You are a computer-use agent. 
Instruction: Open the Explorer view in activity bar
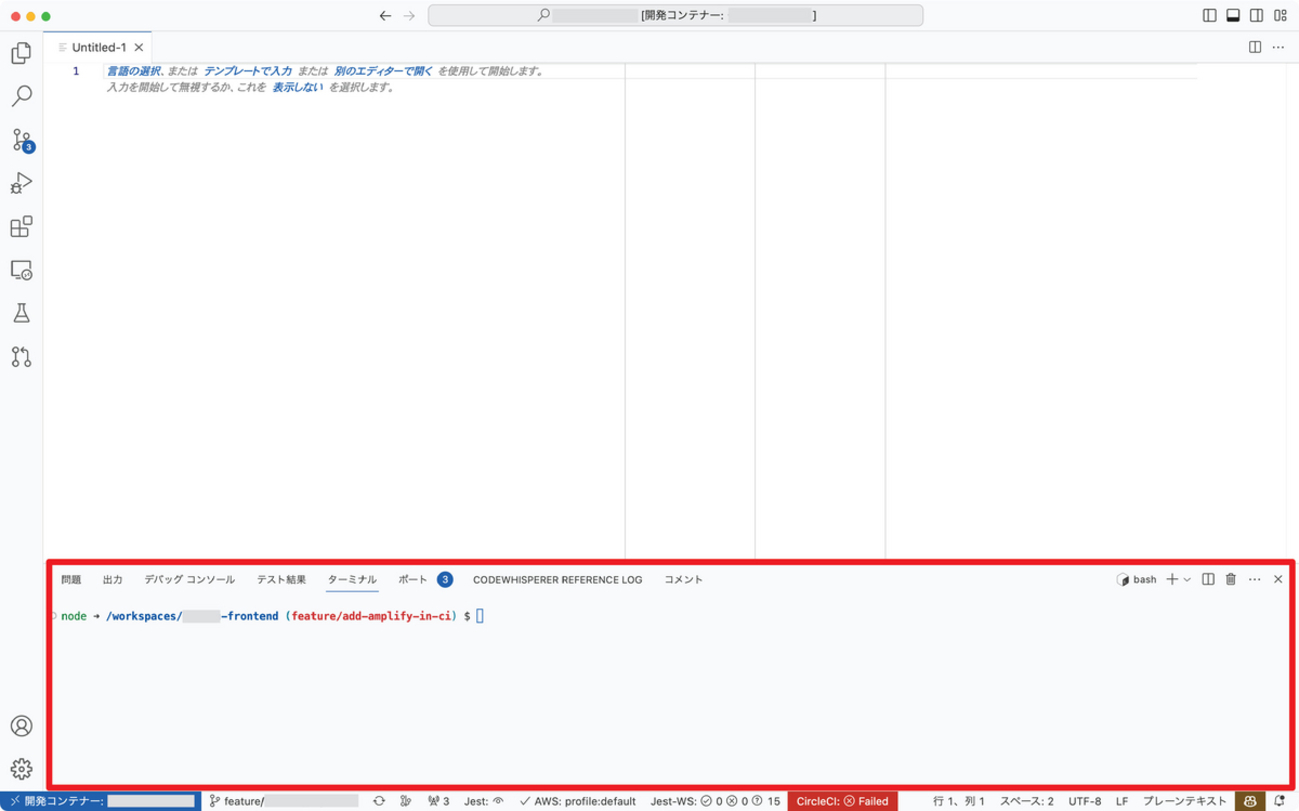[21, 54]
